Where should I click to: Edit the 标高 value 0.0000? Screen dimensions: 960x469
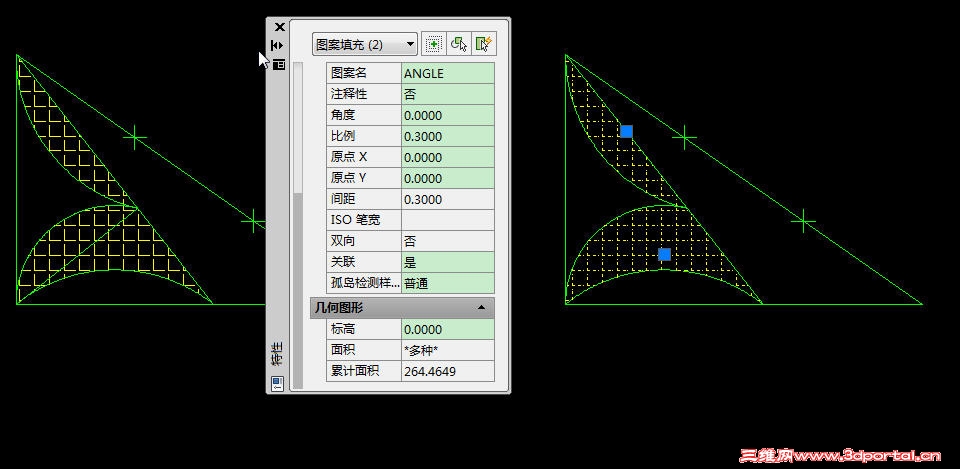click(x=448, y=329)
